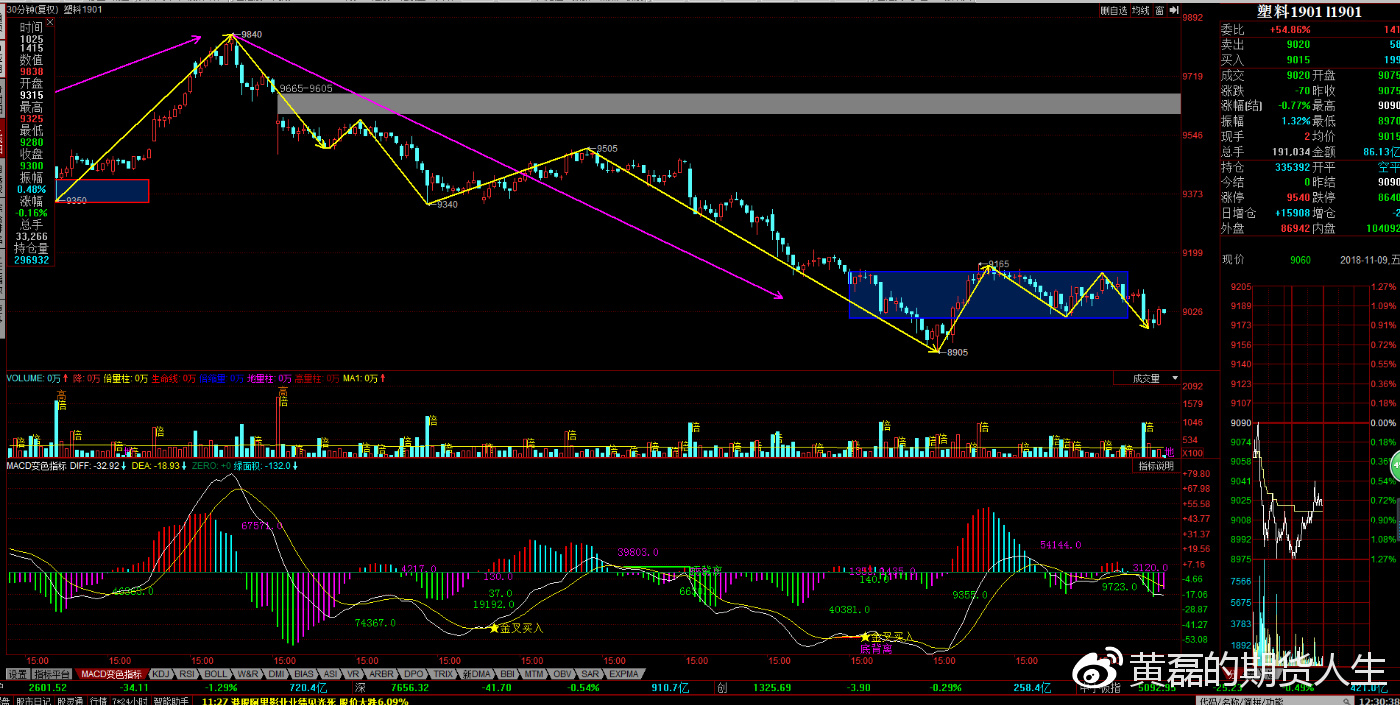The height and width of the screenshot is (705, 1400).
Task: Open the 设置 tab
Action: coord(17,674)
